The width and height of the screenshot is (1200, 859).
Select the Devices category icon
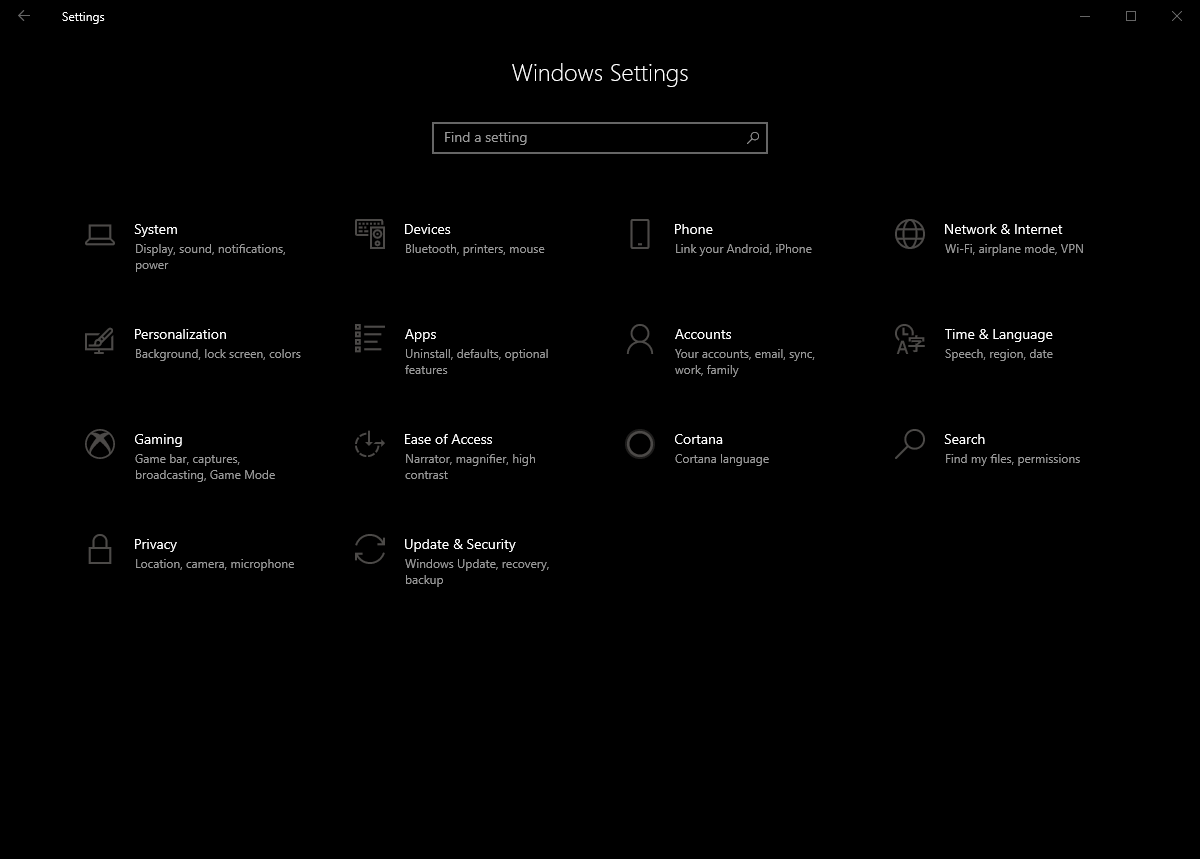tap(369, 235)
